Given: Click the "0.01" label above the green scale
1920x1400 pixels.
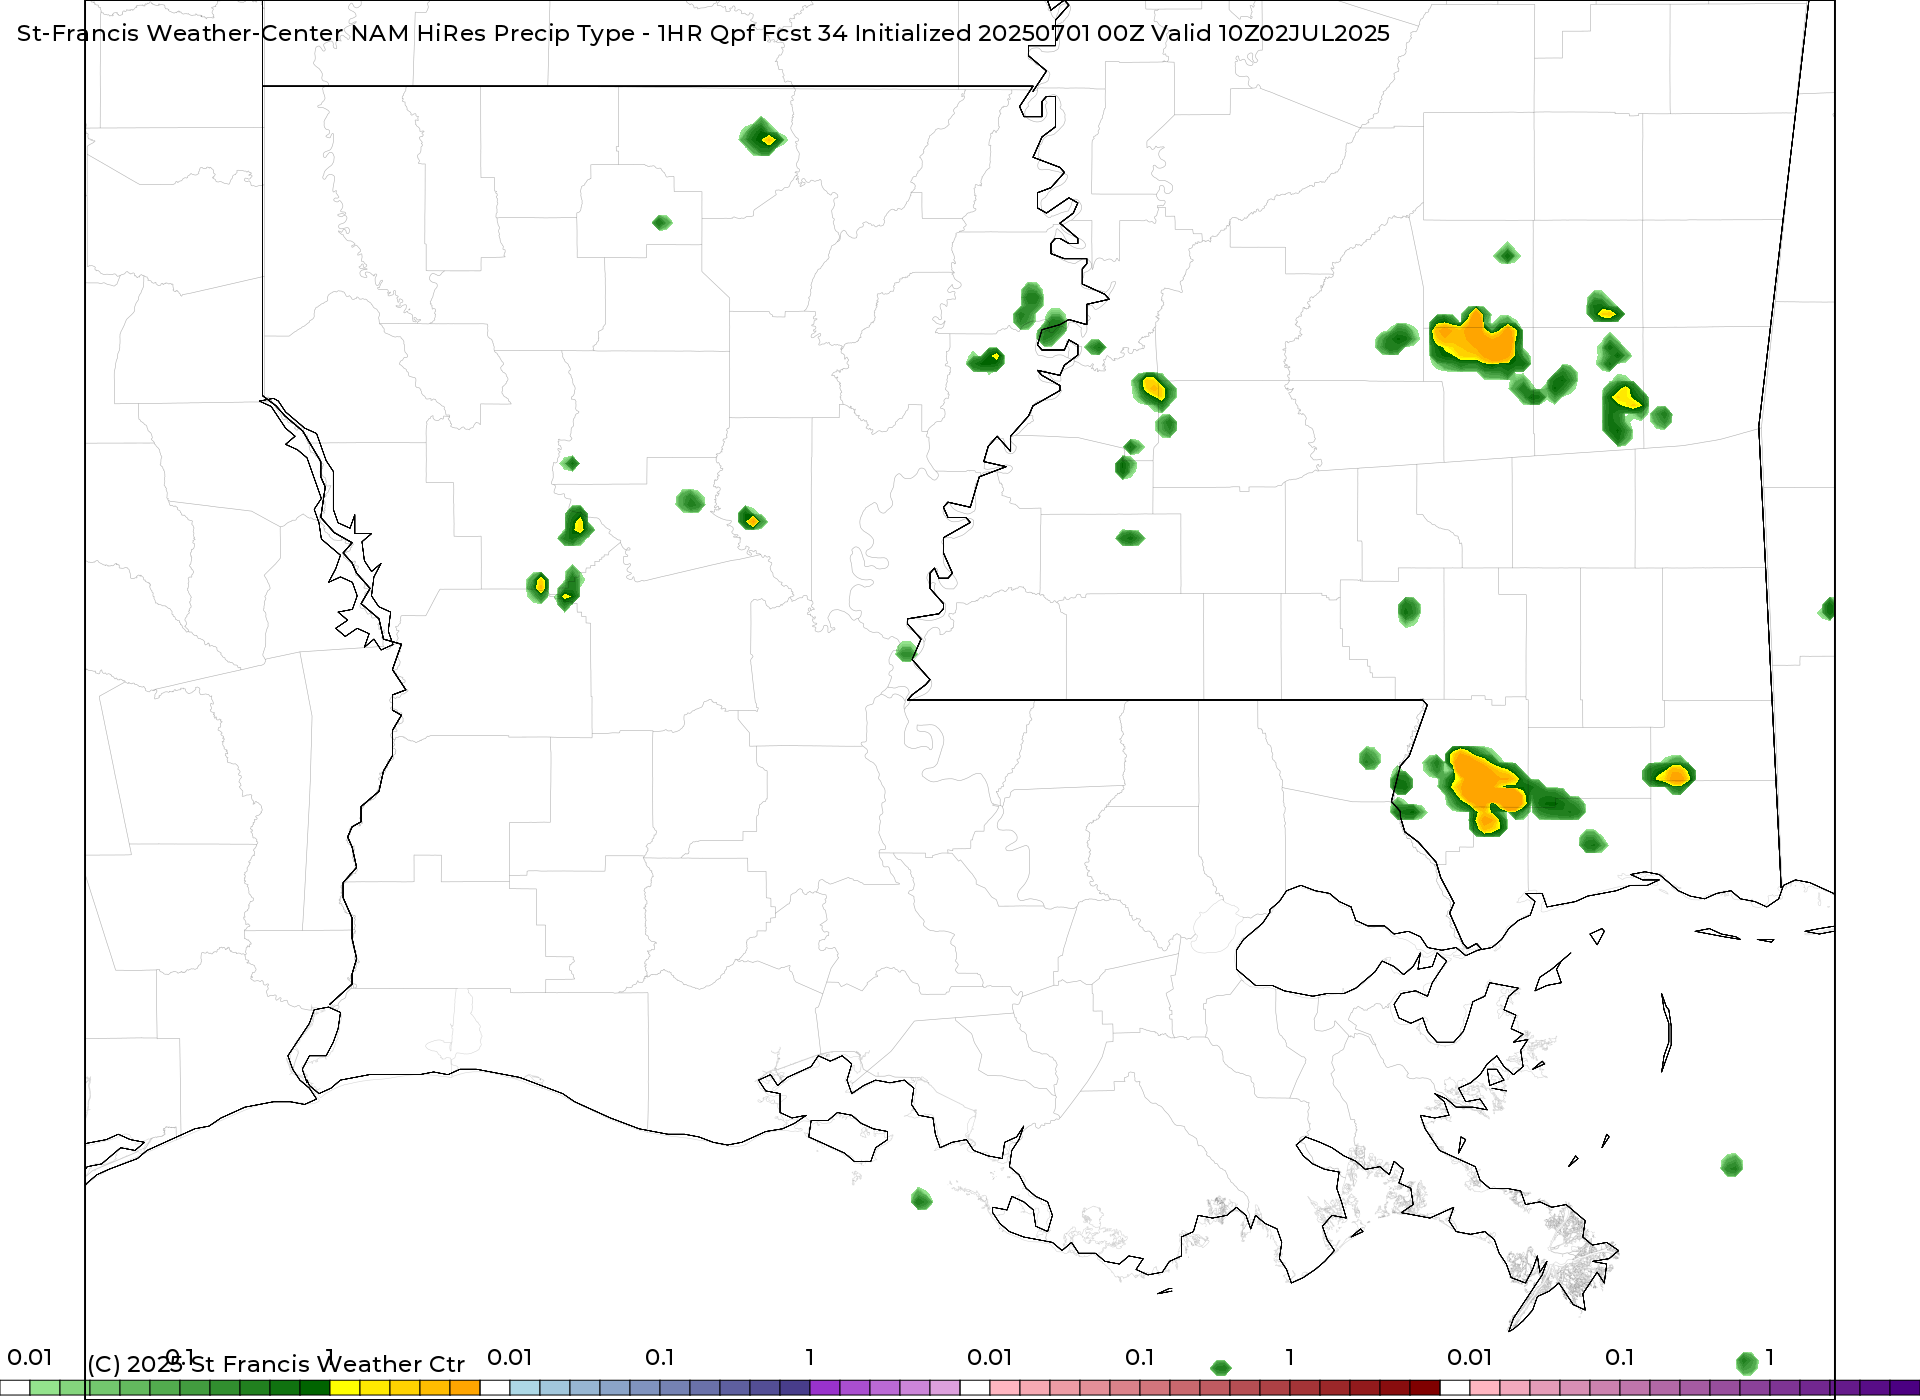Looking at the screenshot, I should (x=29, y=1357).
